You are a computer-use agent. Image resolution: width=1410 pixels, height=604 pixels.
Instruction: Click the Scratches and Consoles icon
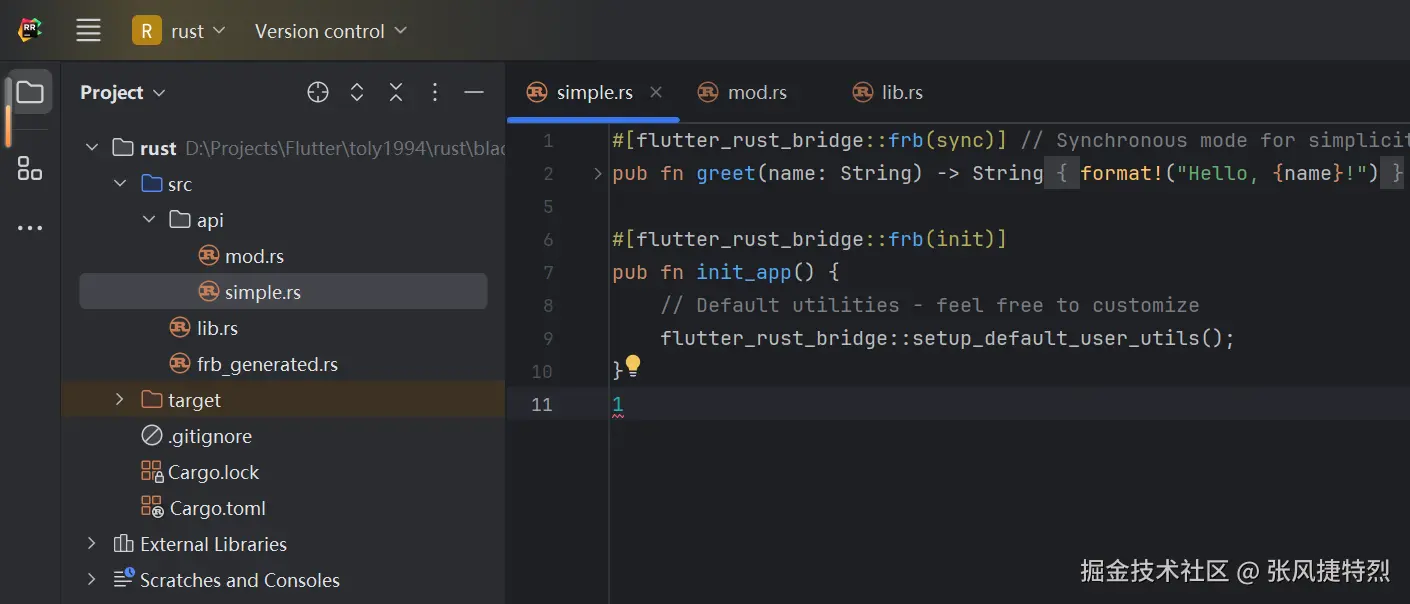coord(124,580)
